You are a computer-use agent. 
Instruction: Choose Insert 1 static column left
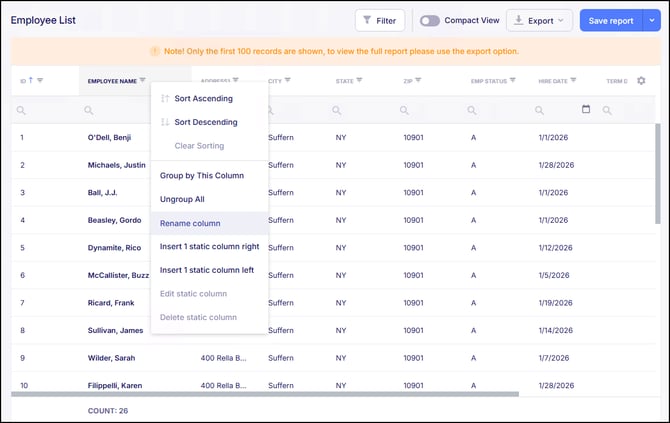pyautogui.click(x=209, y=270)
